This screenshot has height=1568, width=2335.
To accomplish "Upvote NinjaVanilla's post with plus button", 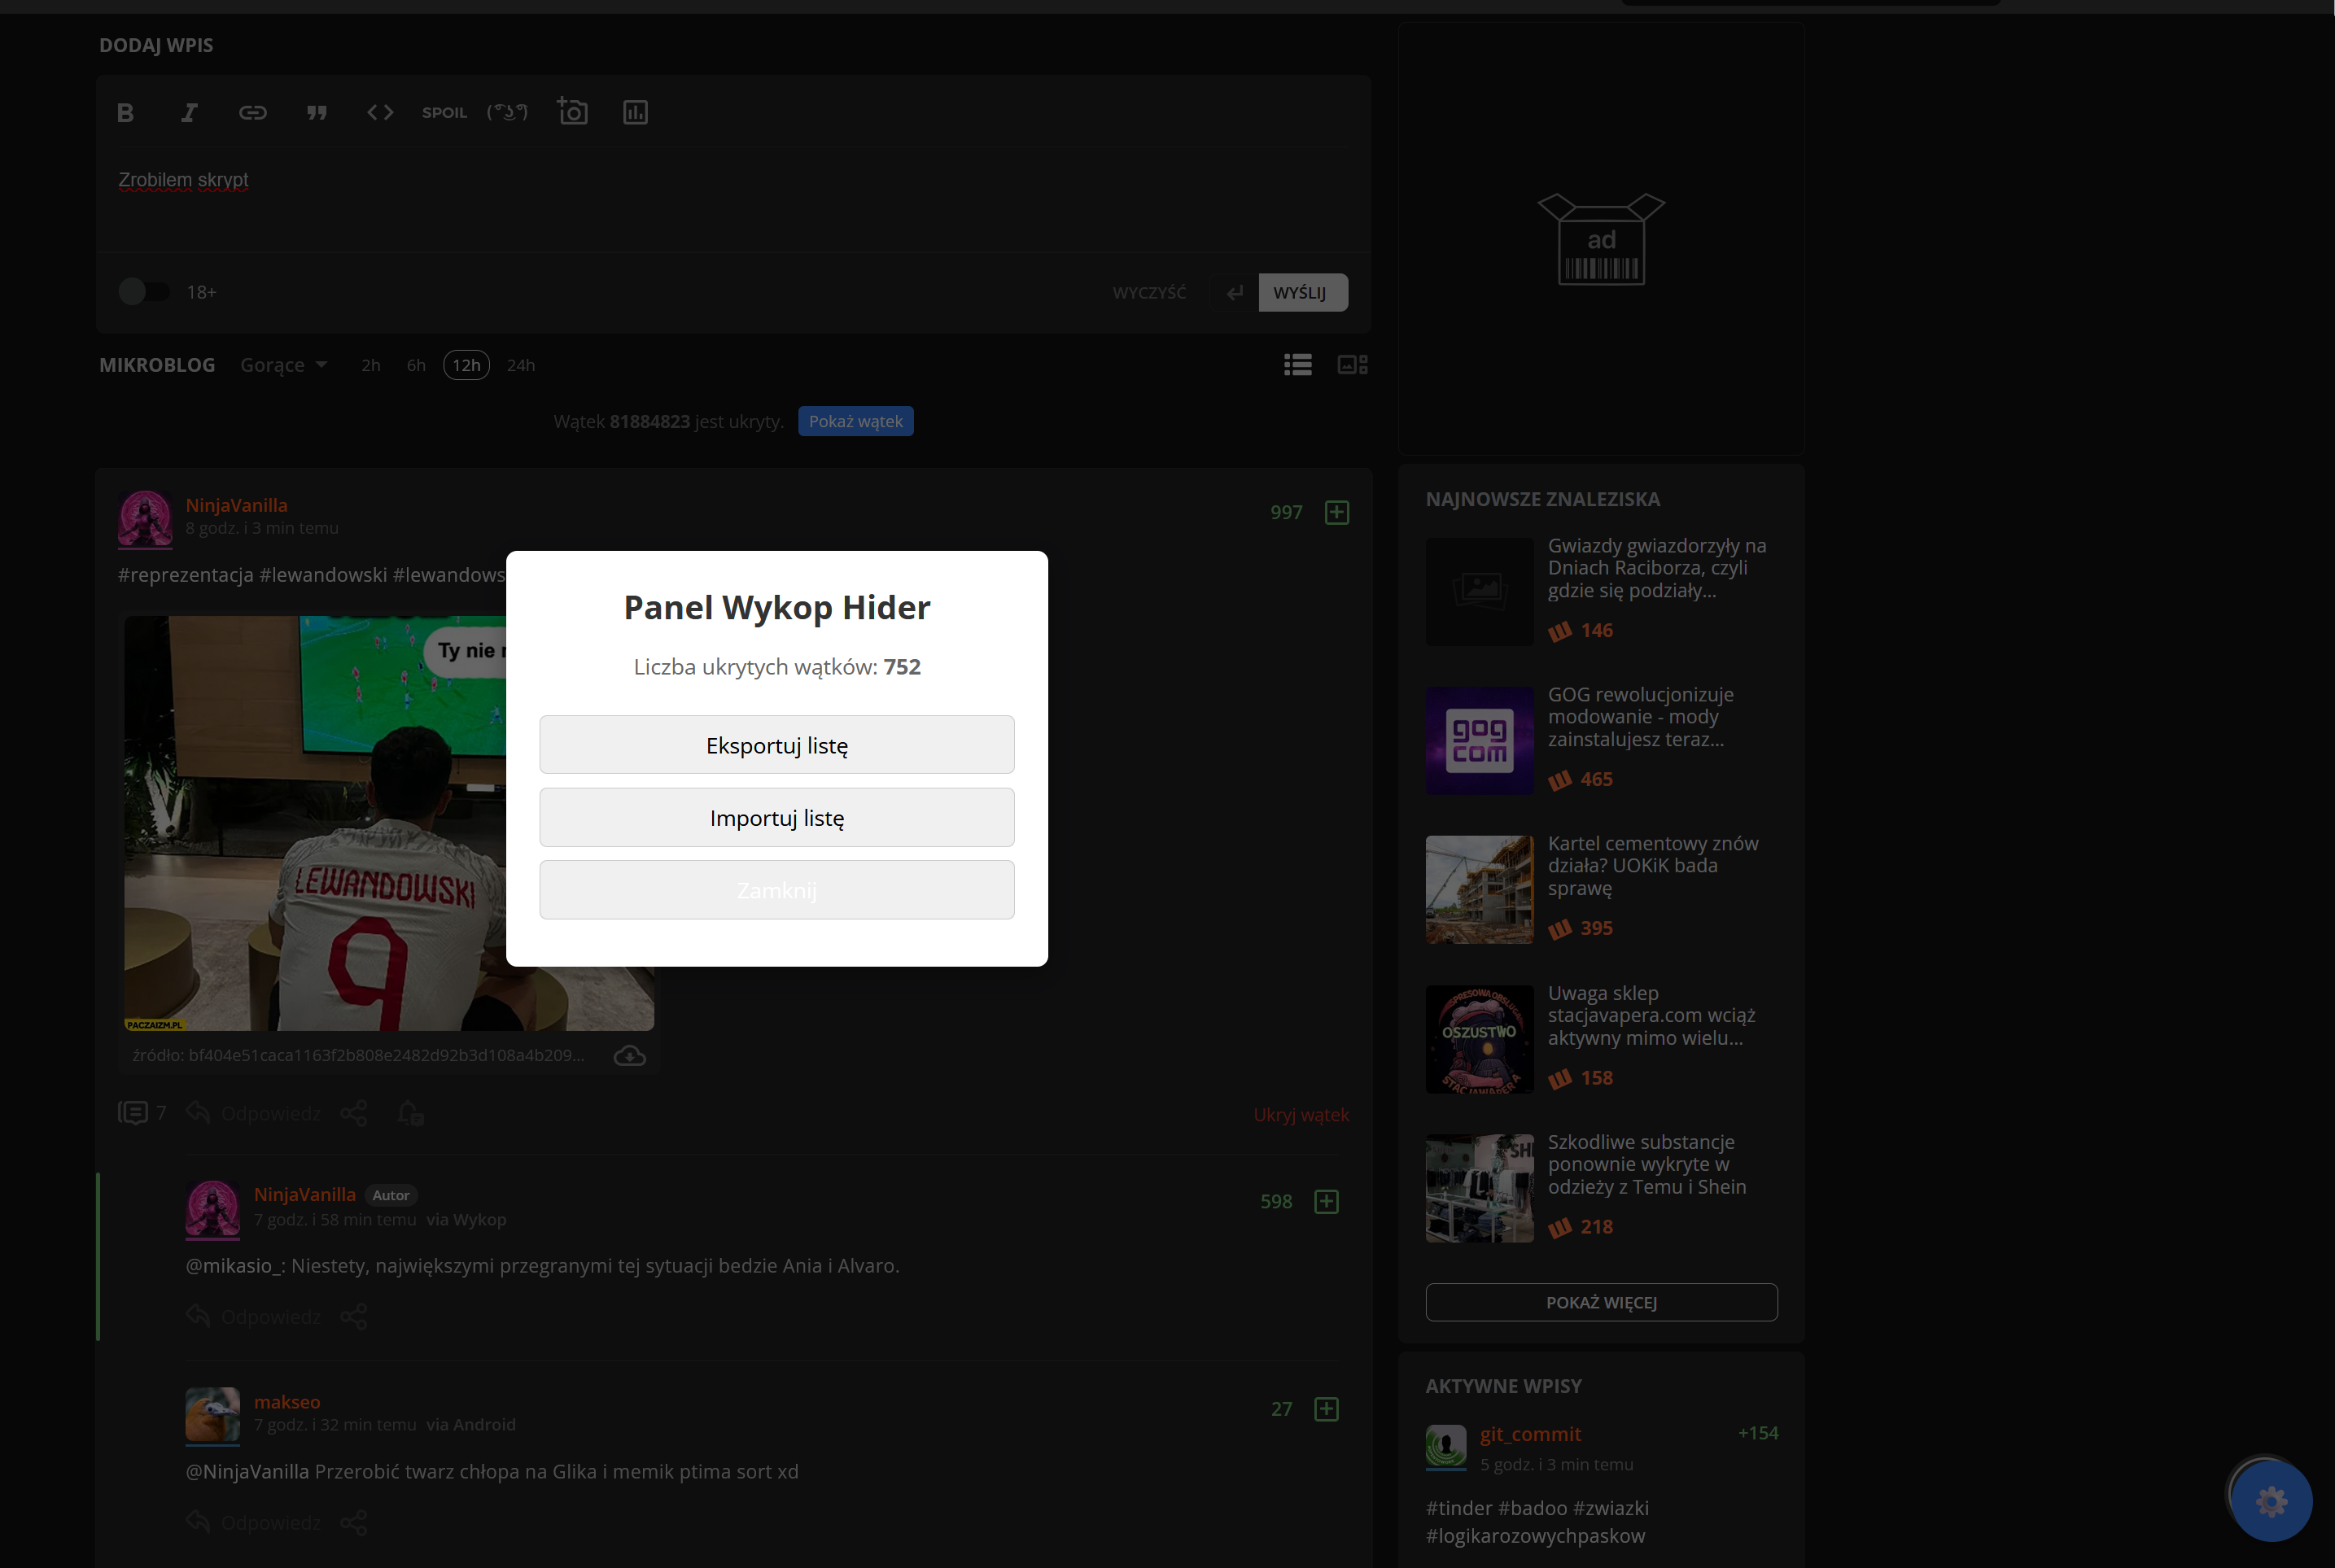I will tap(1337, 513).
